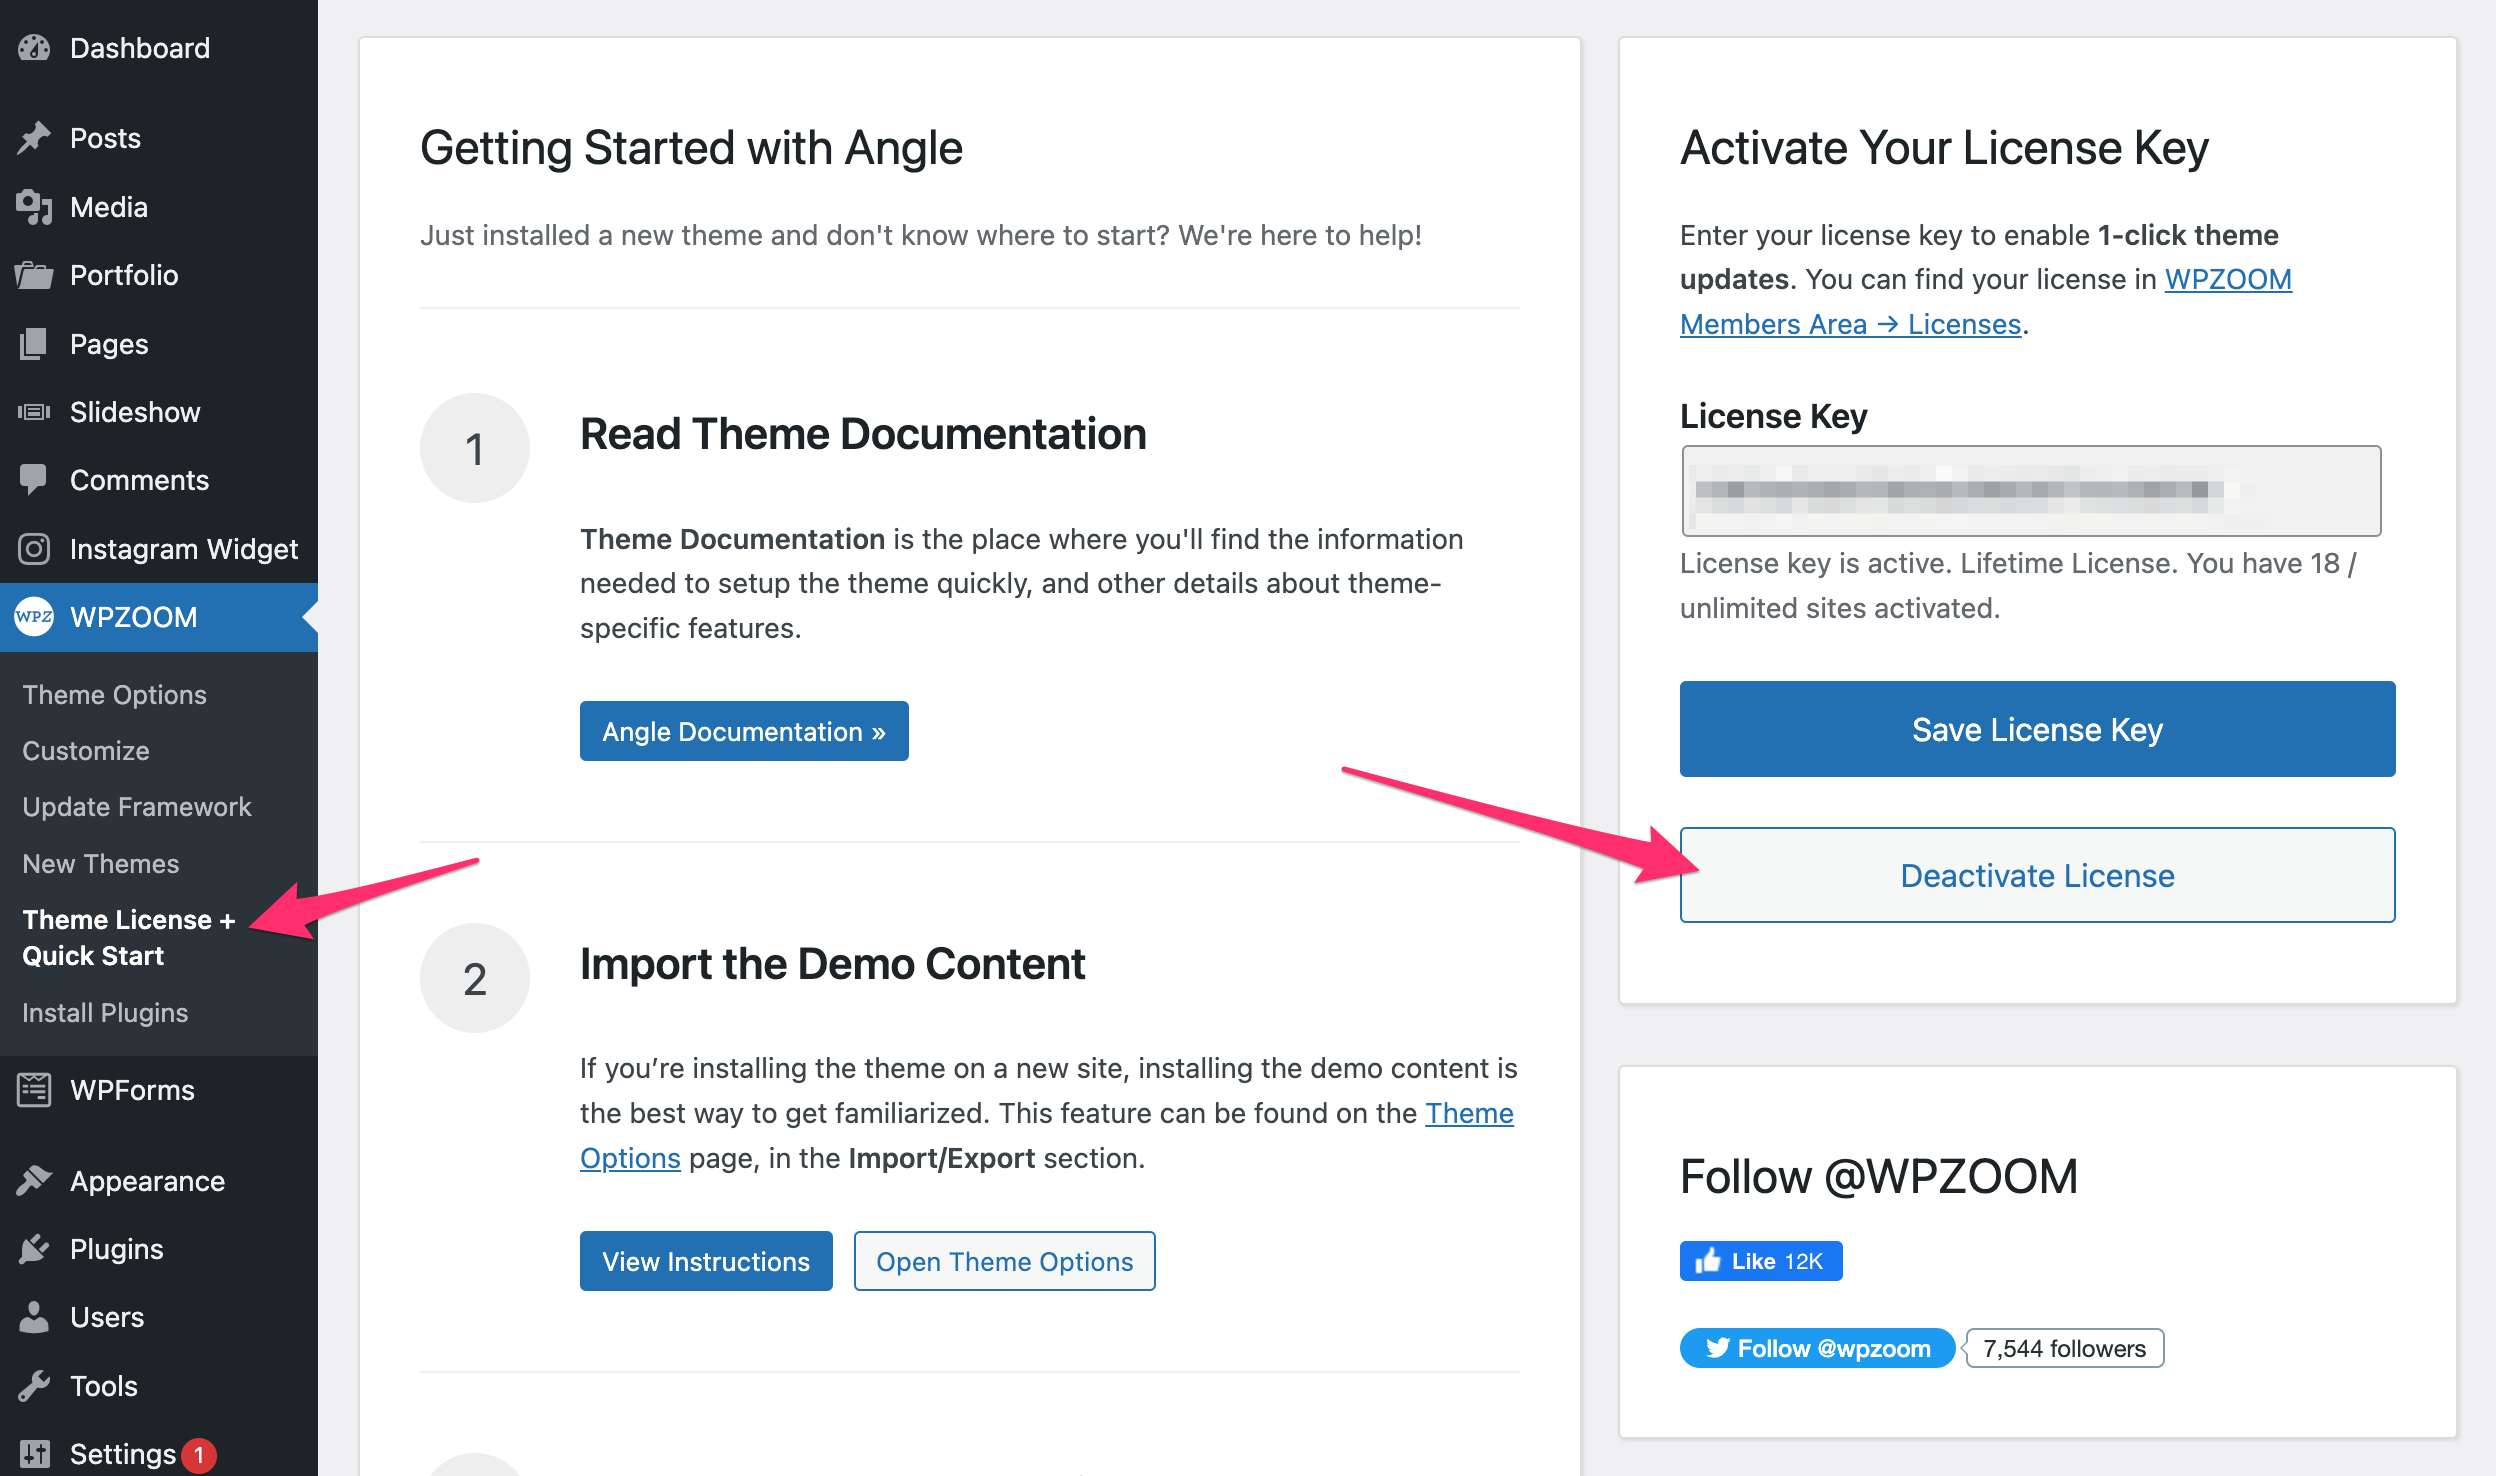
Task: Click the Tools wrench icon
Action: pyautogui.click(x=34, y=1386)
